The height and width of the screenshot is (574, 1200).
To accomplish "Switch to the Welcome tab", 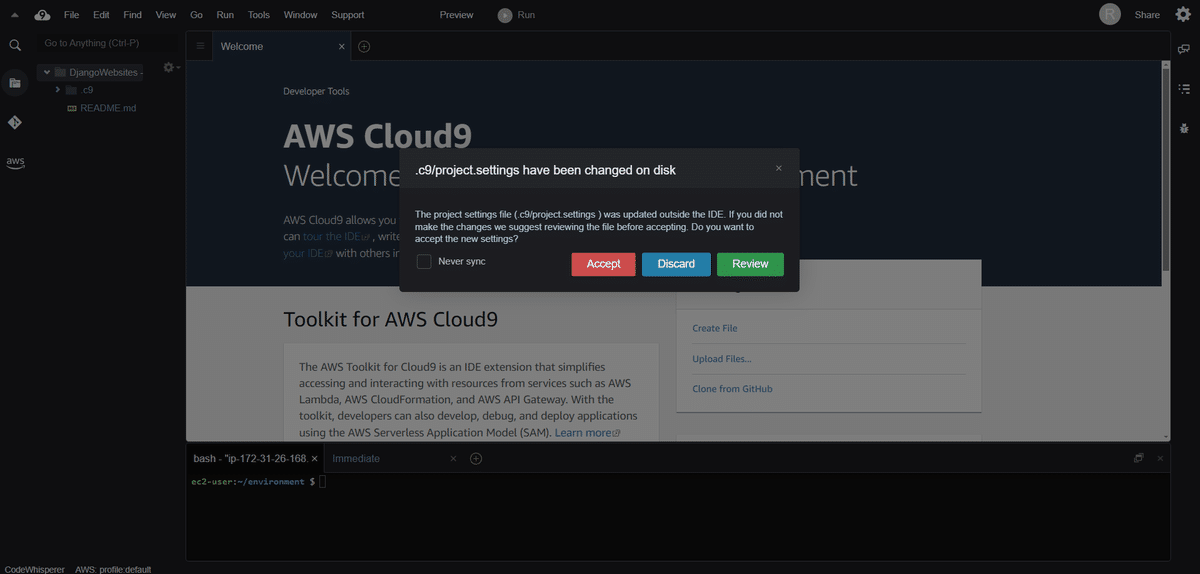I will point(242,46).
